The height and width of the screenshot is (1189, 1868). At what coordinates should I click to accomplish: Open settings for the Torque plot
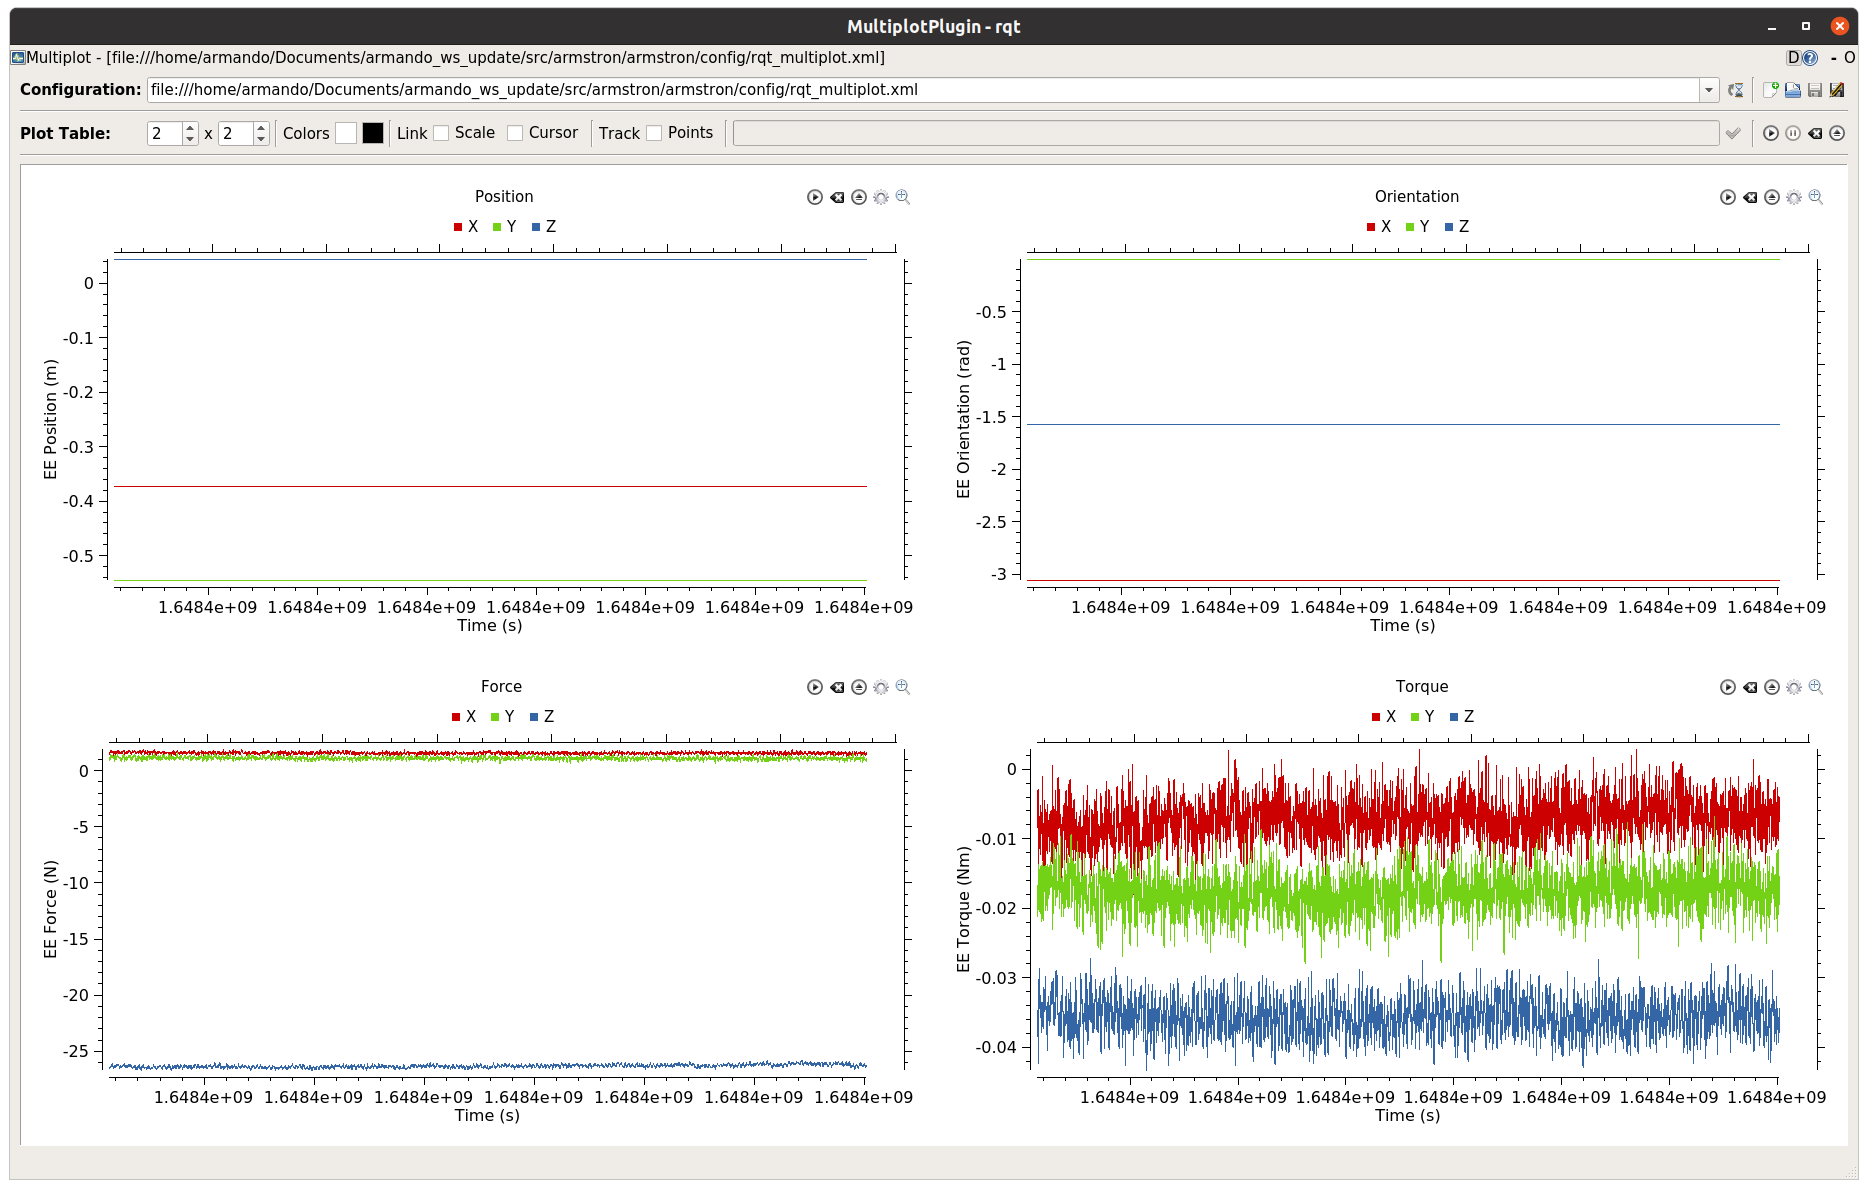pos(1794,687)
